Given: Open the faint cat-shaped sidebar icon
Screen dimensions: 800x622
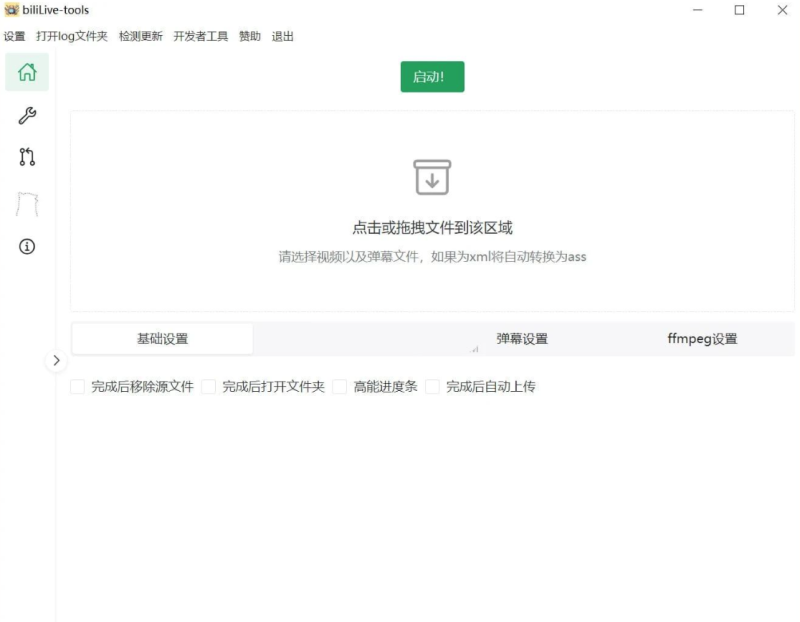Looking at the screenshot, I should (x=27, y=204).
